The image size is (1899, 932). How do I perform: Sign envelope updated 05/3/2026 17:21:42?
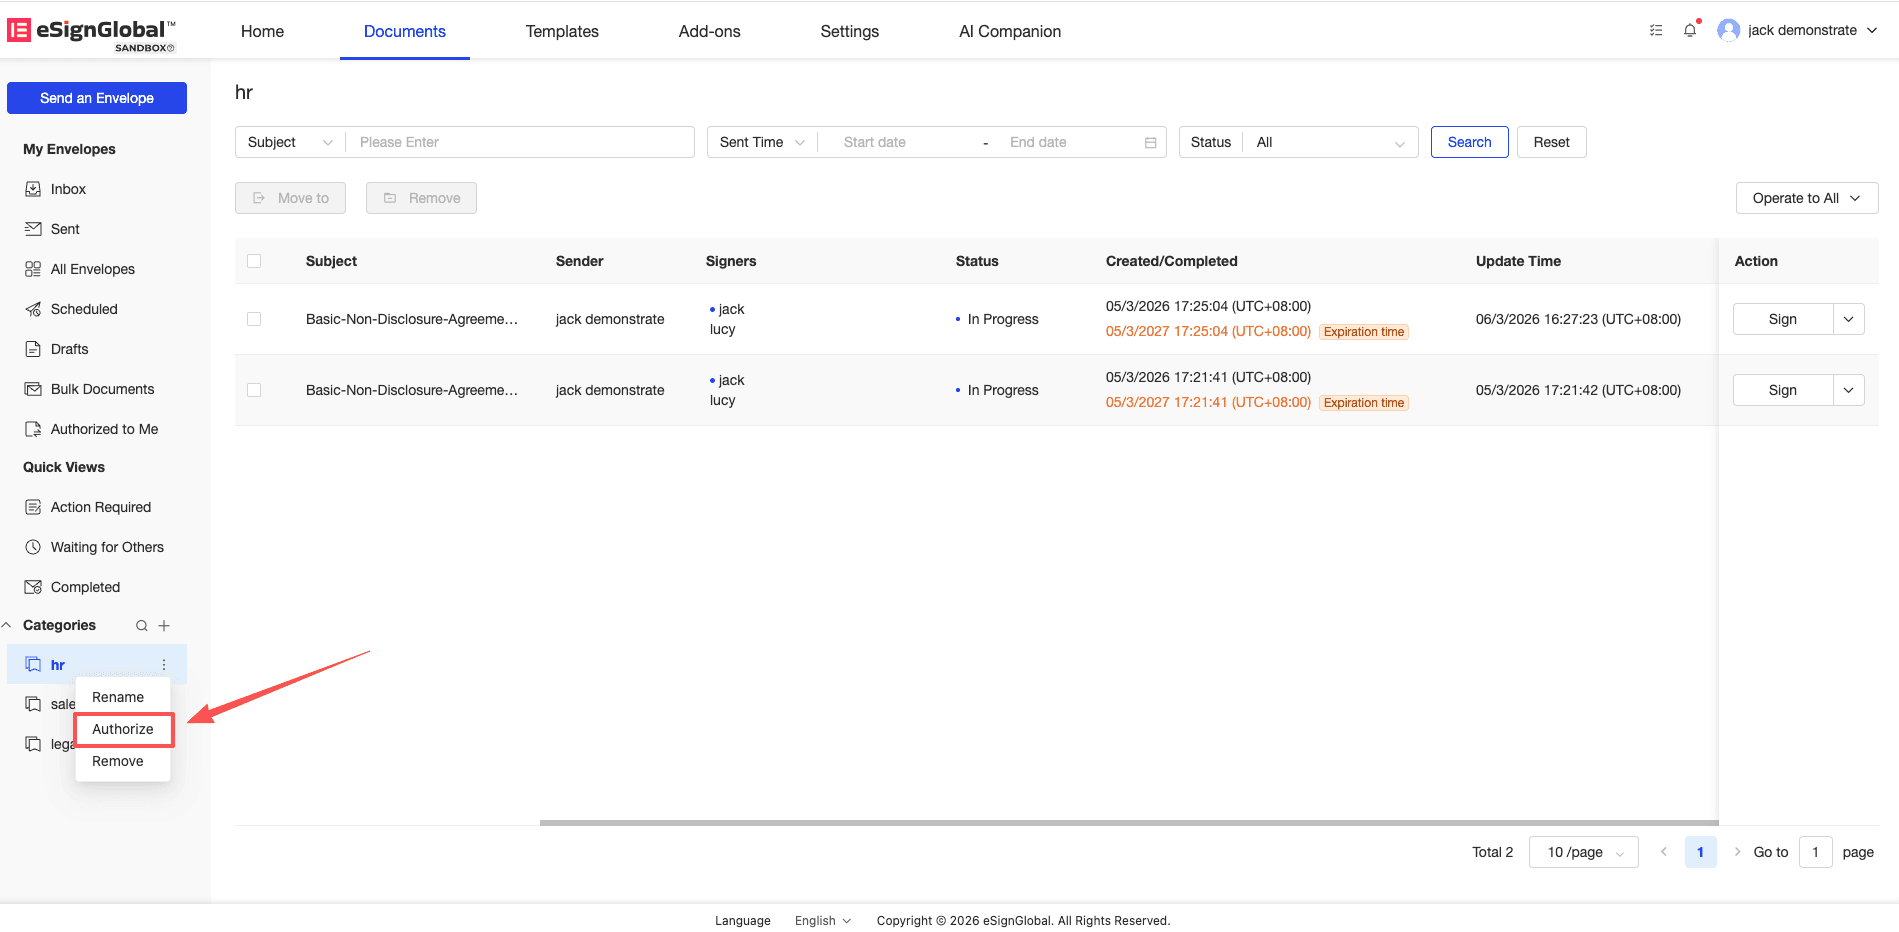coord(1783,390)
